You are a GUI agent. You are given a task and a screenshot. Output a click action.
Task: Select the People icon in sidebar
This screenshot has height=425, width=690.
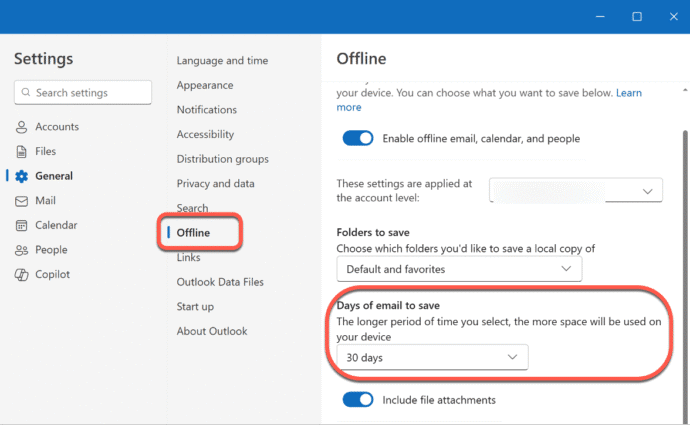pos(21,250)
